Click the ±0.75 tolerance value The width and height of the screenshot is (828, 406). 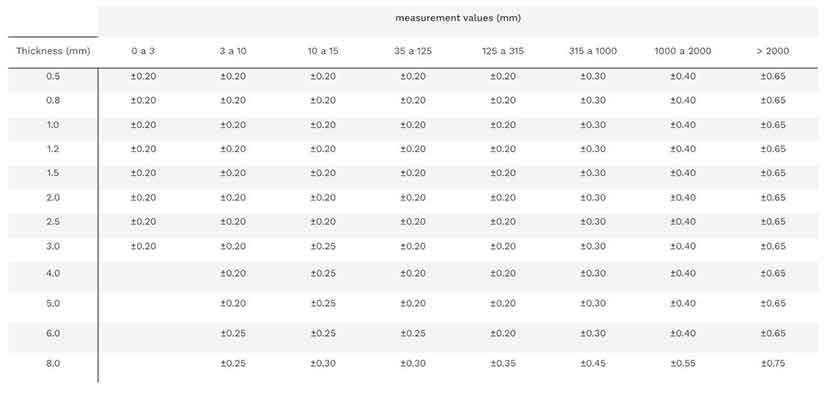pos(772,364)
